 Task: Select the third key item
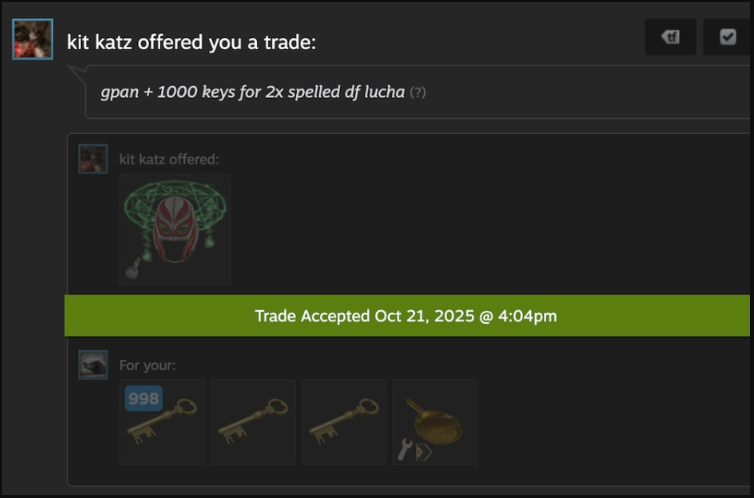pyautogui.click(x=344, y=423)
